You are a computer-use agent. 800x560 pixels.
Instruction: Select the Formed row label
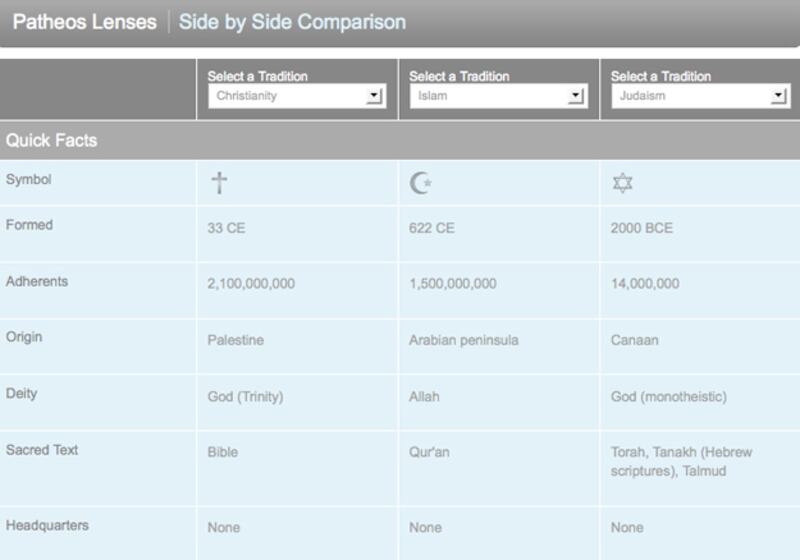point(29,225)
